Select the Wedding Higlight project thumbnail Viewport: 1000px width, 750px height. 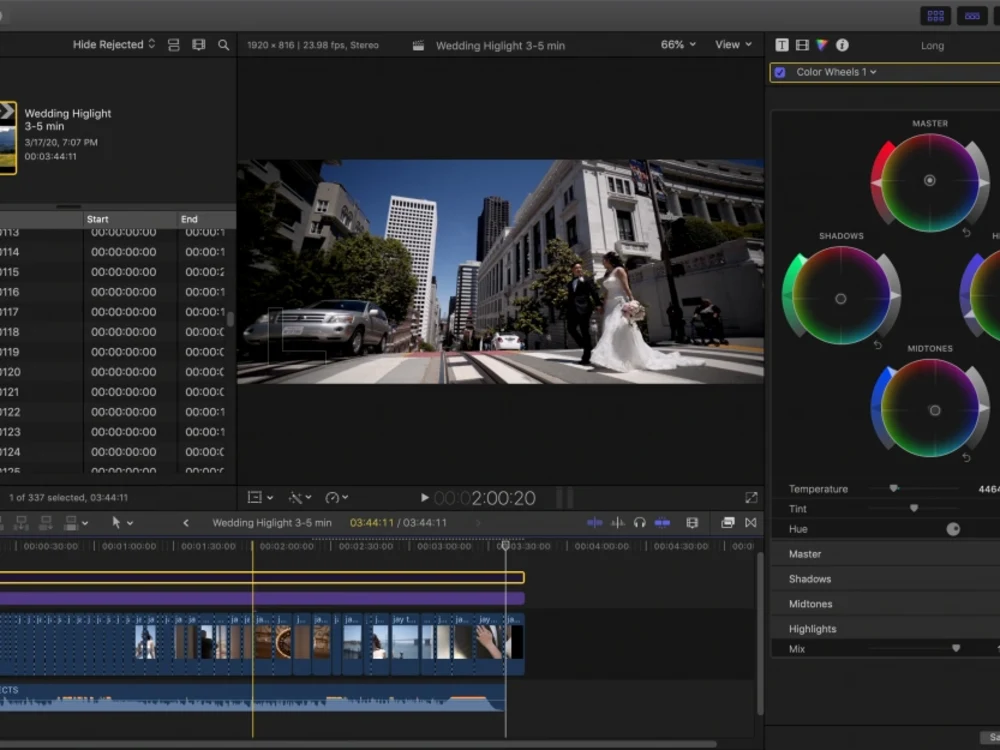pyautogui.click(x=8, y=138)
